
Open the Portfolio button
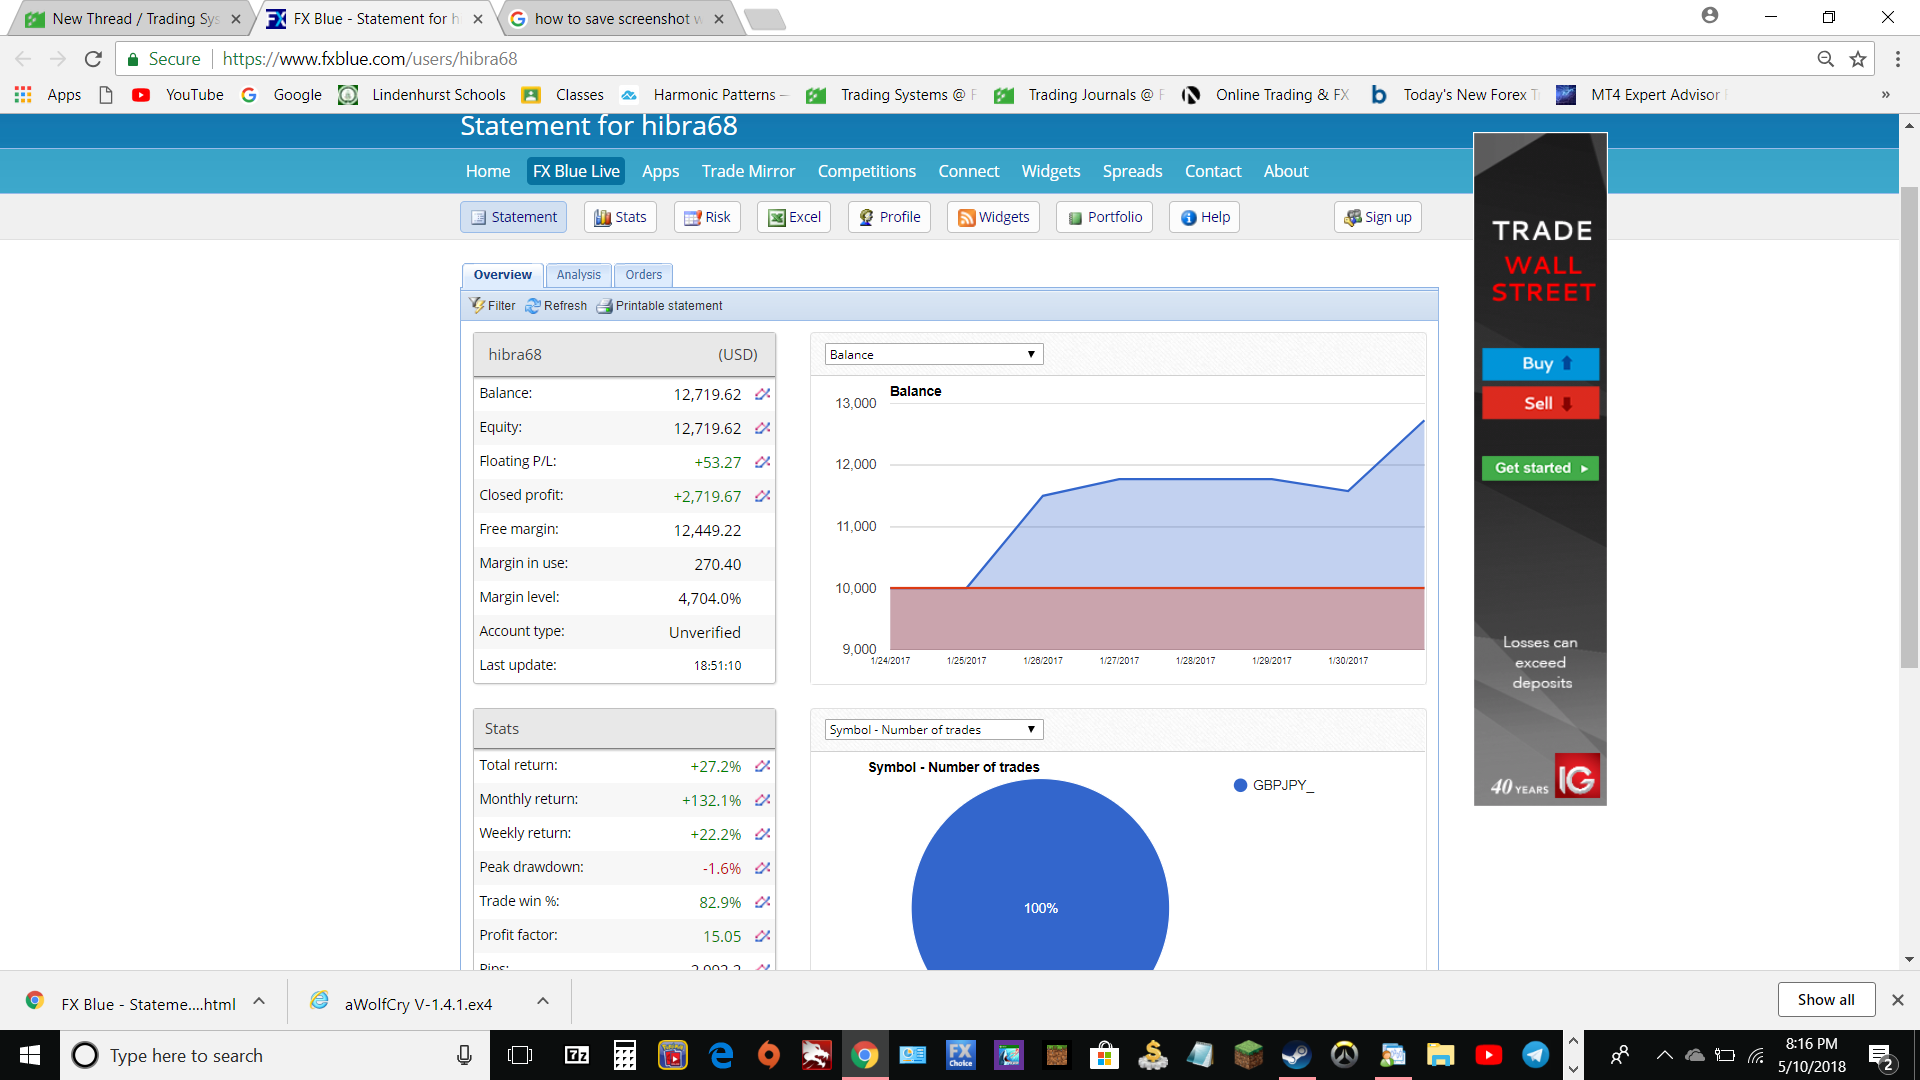point(1105,217)
